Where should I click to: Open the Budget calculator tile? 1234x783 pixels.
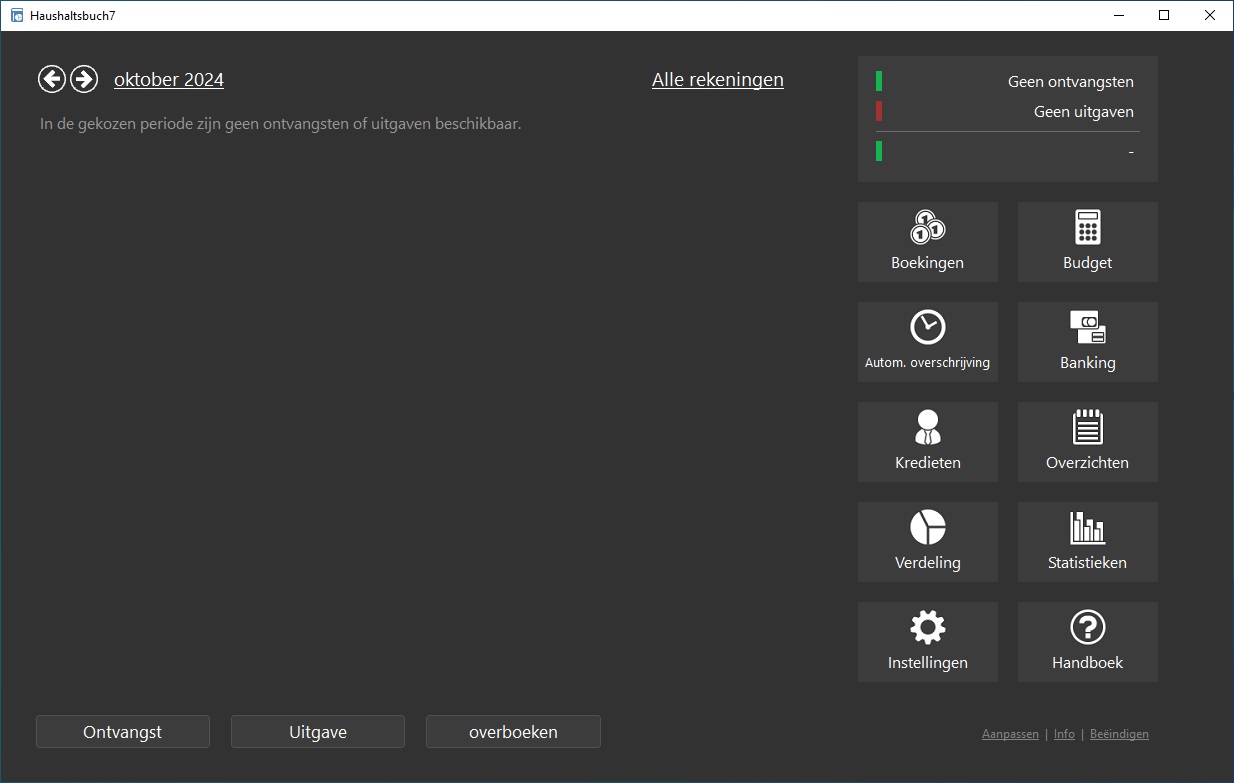click(1087, 241)
